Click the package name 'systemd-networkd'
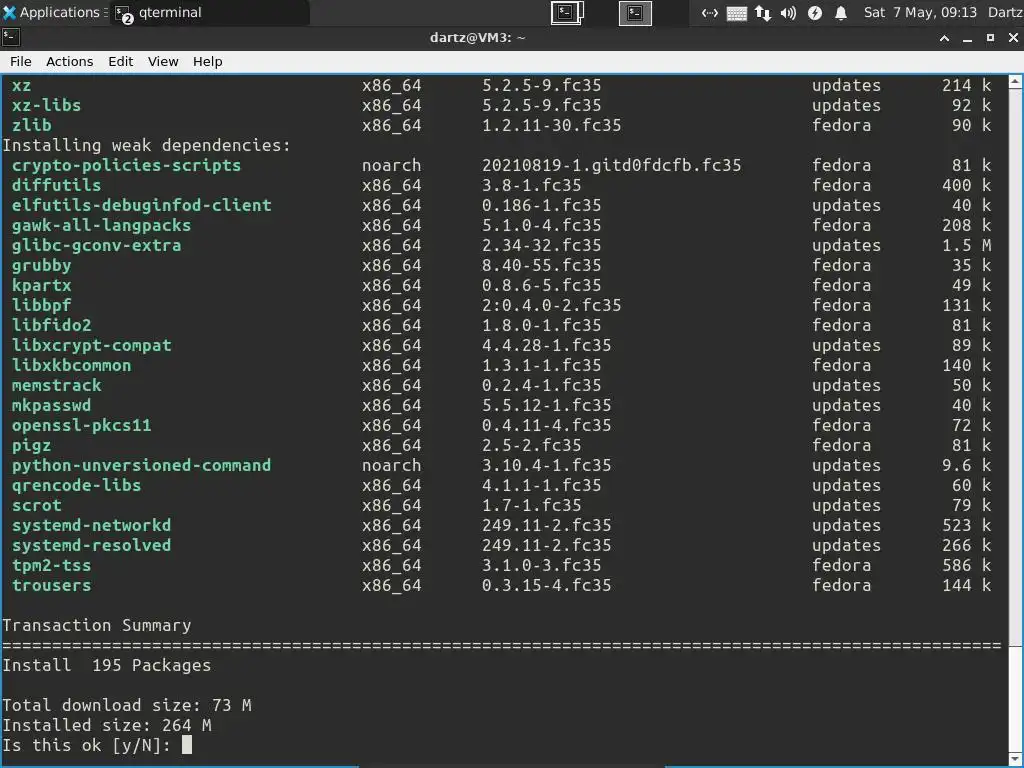This screenshot has width=1024, height=768. click(x=91, y=525)
